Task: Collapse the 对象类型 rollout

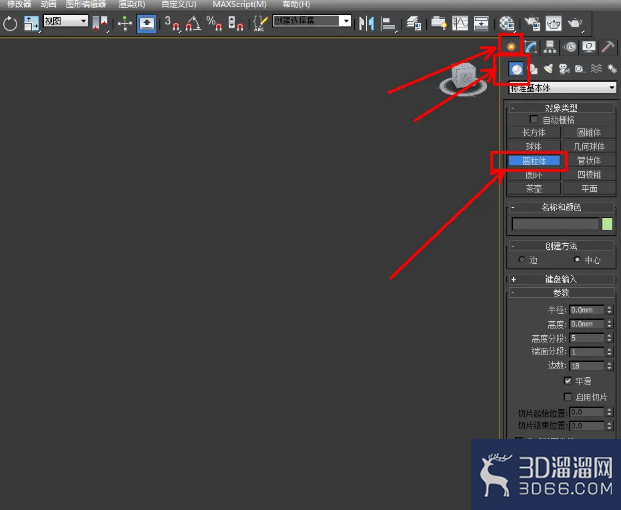Action: click(561, 108)
